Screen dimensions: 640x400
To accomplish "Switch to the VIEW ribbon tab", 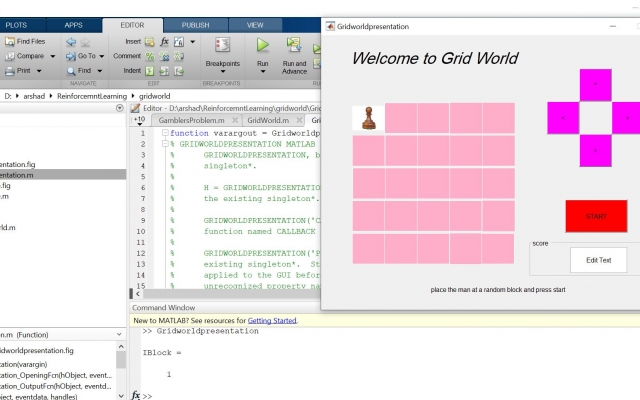I will pyautogui.click(x=255, y=25).
